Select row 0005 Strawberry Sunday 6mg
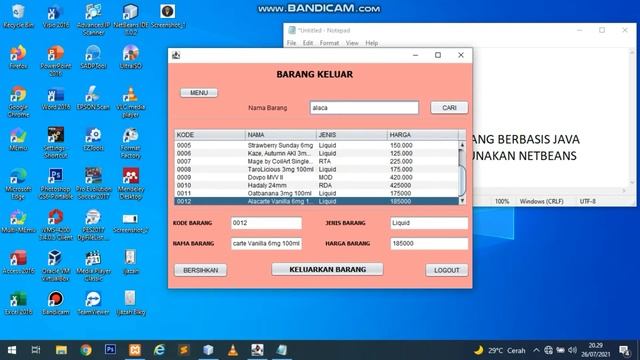Image resolution: width=640 pixels, height=360 pixels. point(316,145)
